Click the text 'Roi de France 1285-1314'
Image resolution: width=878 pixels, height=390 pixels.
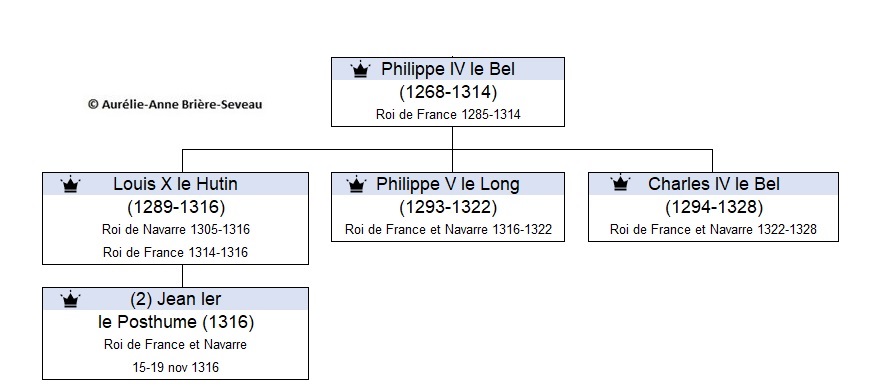(x=448, y=115)
